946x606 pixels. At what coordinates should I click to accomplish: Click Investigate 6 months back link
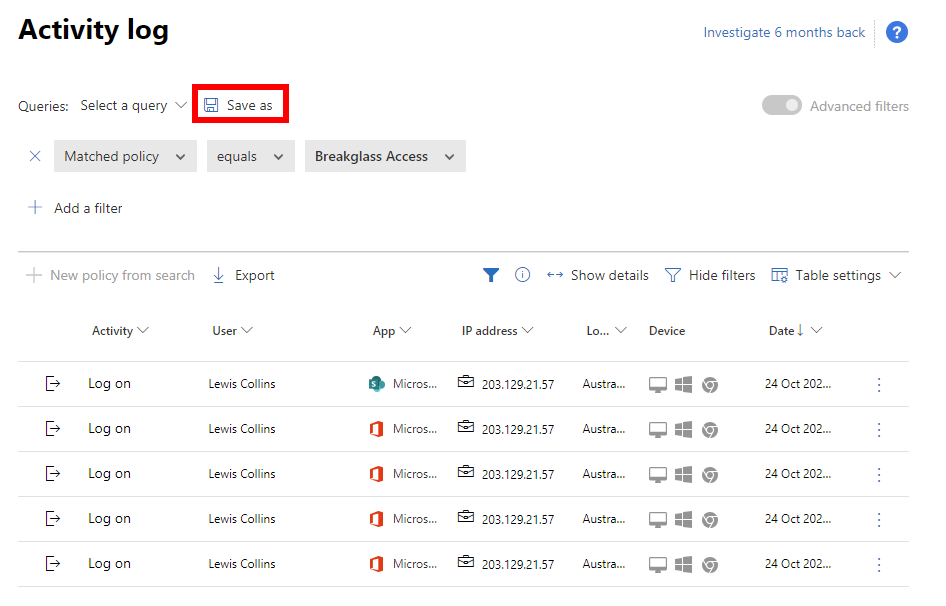(x=784, y=32)
